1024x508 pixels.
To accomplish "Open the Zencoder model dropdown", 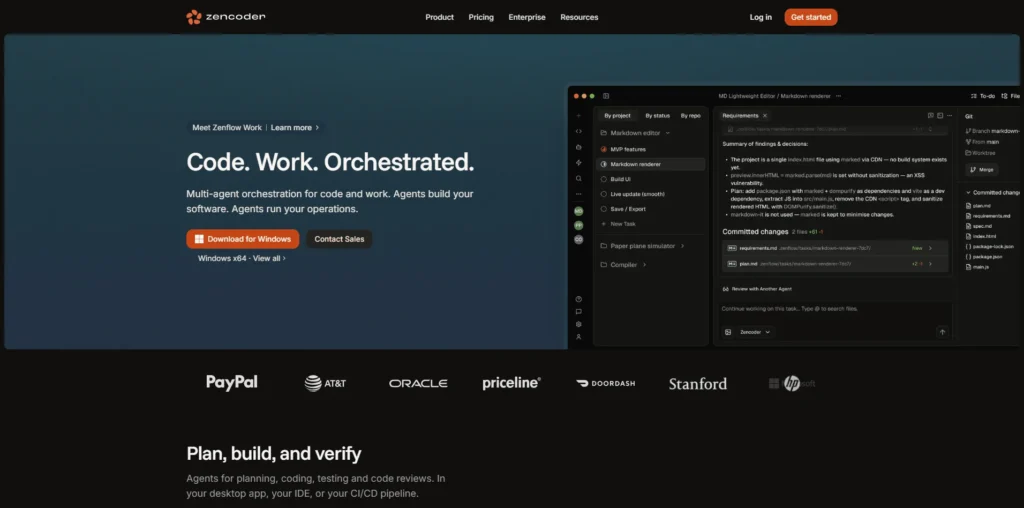I will (x=755, y=332).
